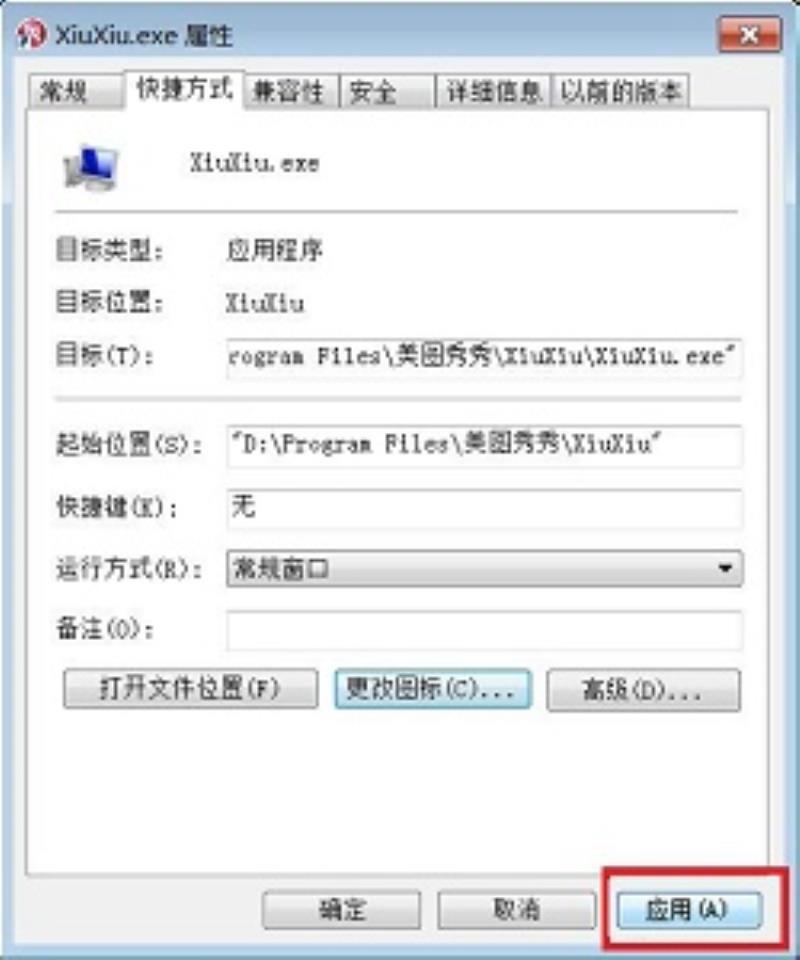The height and width of the screenshot is (960, 800).
Task: Click the XiuXiu title bar app icon
Action: click(32, 34)
